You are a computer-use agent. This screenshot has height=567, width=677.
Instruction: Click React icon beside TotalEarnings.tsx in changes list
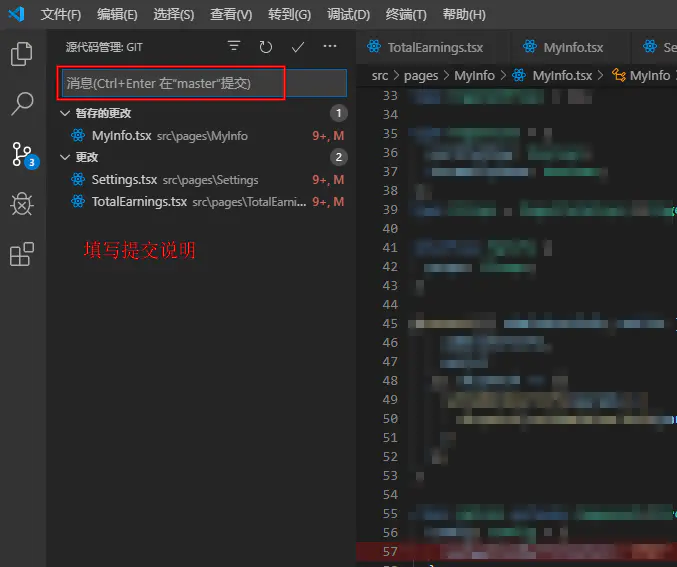coord(78,201)
